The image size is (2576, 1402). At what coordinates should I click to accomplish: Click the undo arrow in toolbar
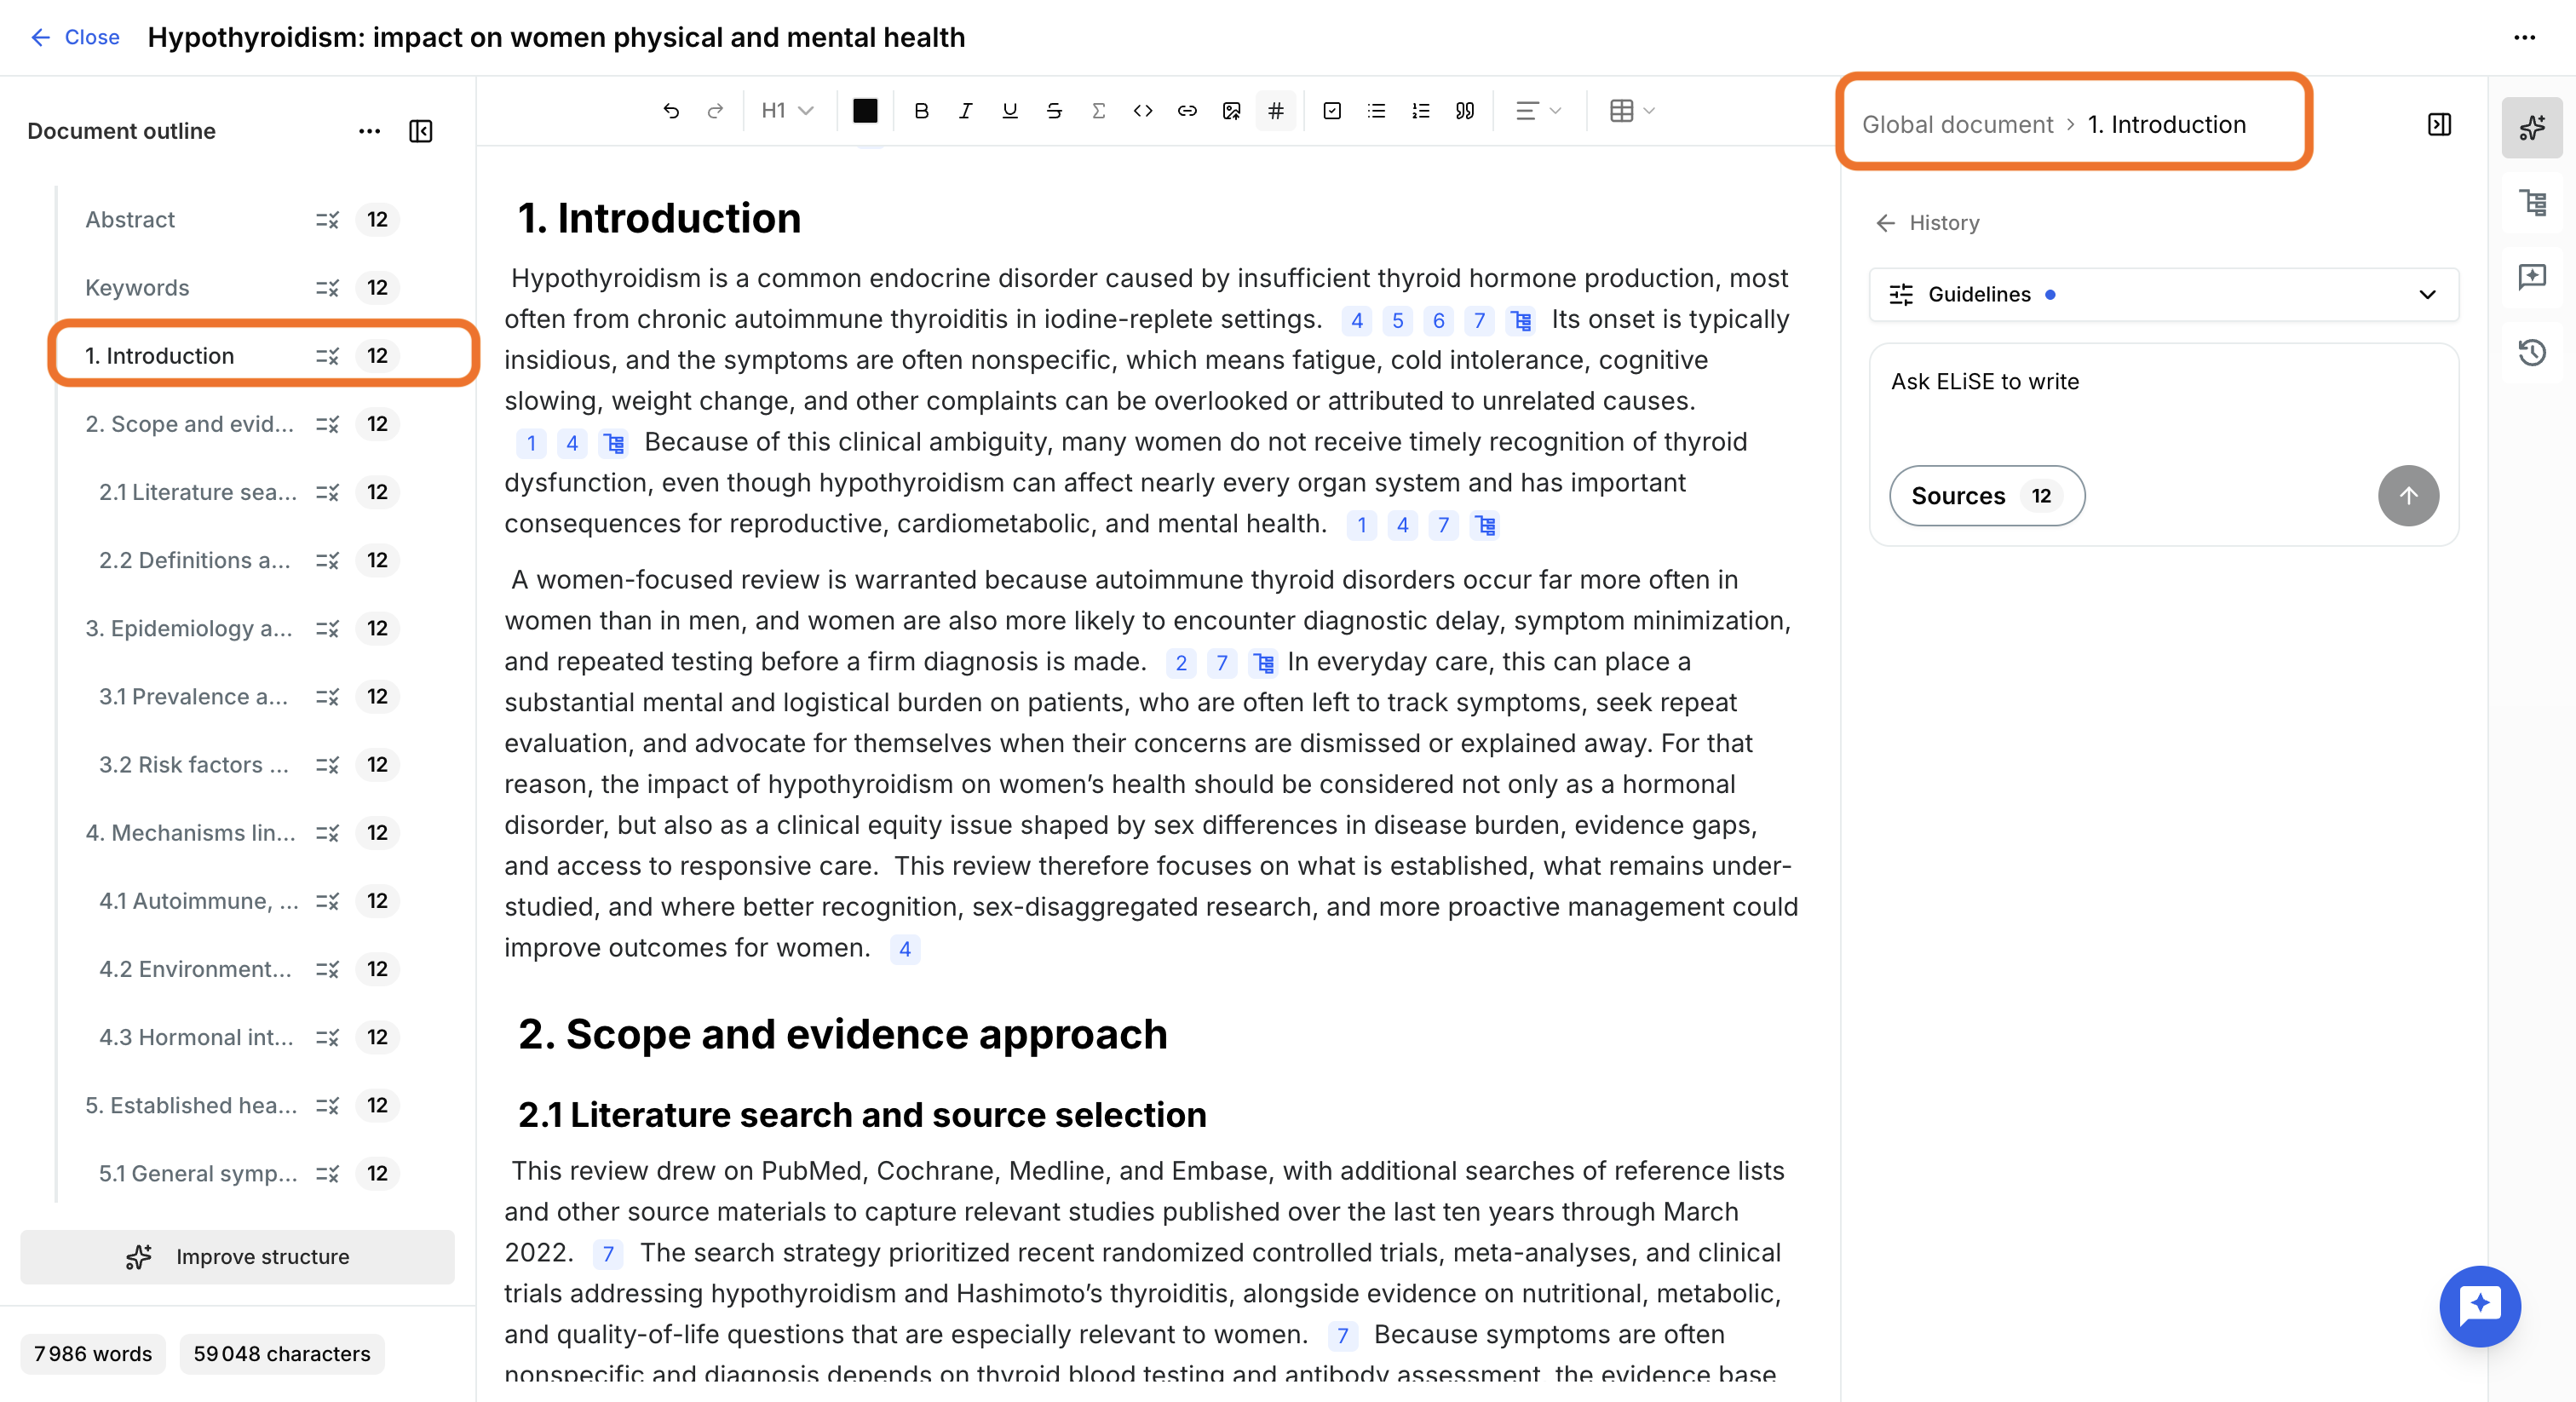point(671,111)
